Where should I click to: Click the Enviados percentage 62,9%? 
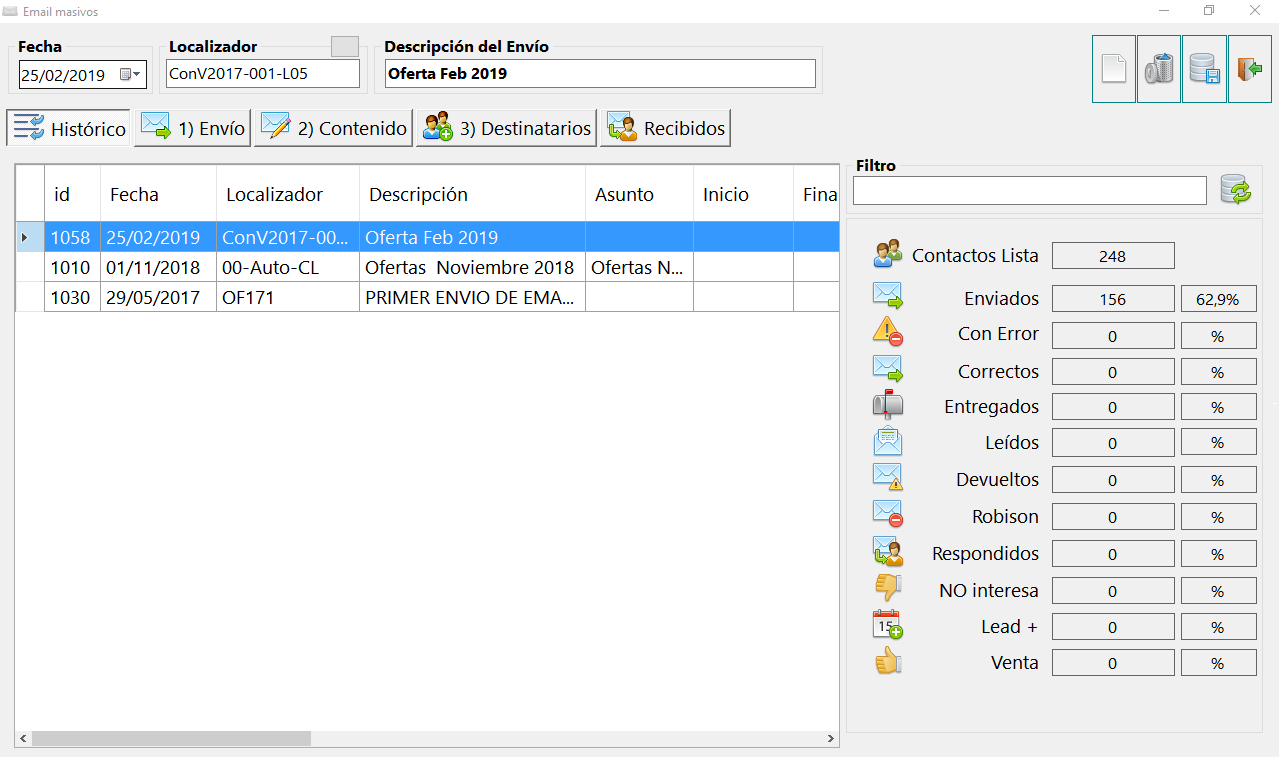point(1218,299)
